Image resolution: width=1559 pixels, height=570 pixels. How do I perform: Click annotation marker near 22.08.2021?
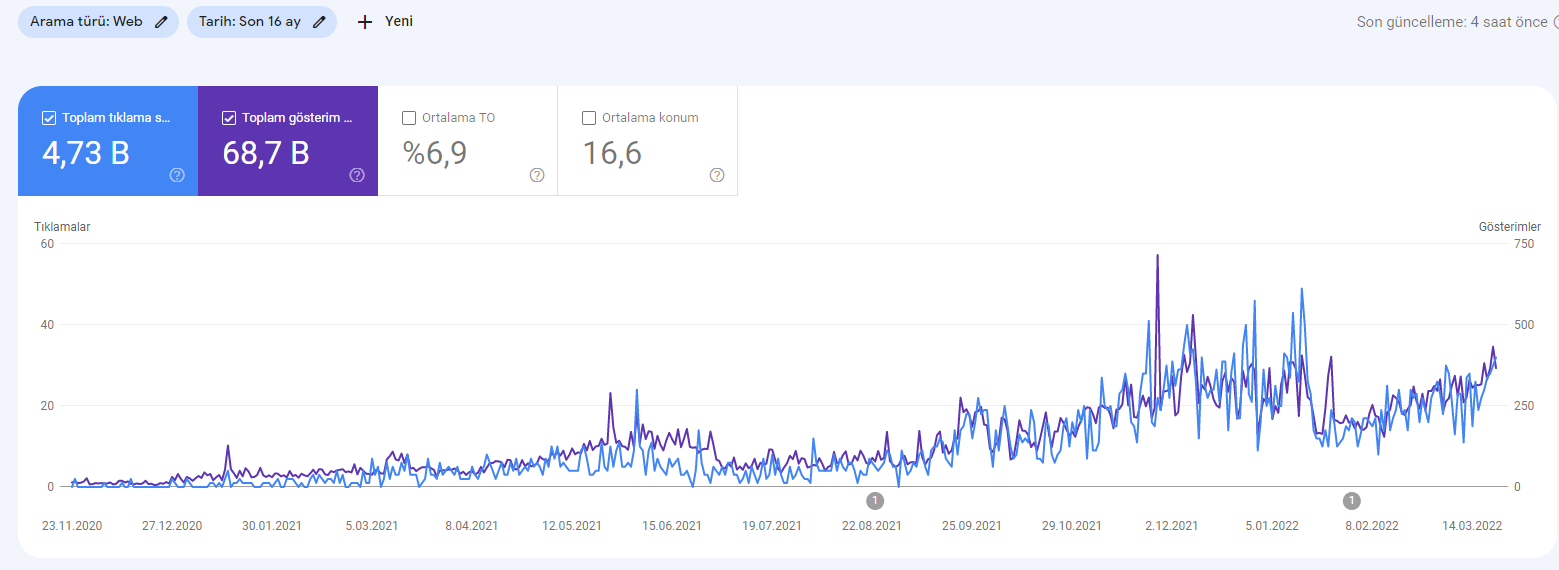tap(875, 501)
